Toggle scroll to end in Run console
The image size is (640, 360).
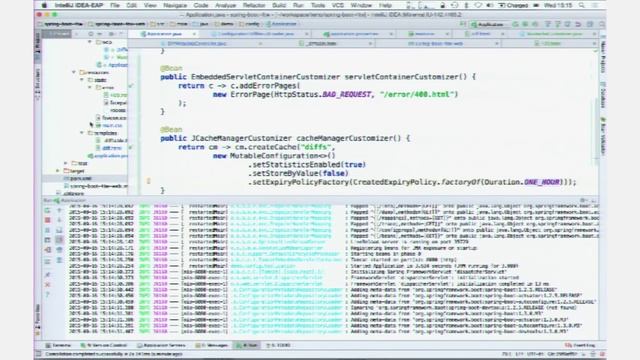(x=59, y=240)
